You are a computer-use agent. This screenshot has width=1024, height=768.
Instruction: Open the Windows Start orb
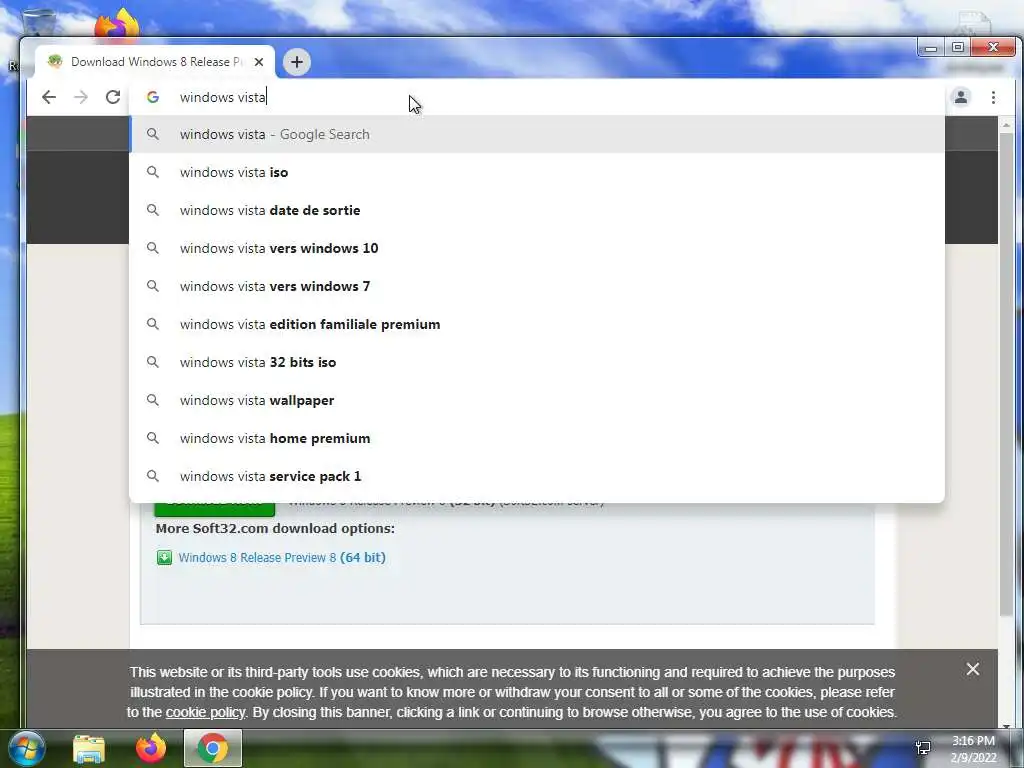(25, 748)
